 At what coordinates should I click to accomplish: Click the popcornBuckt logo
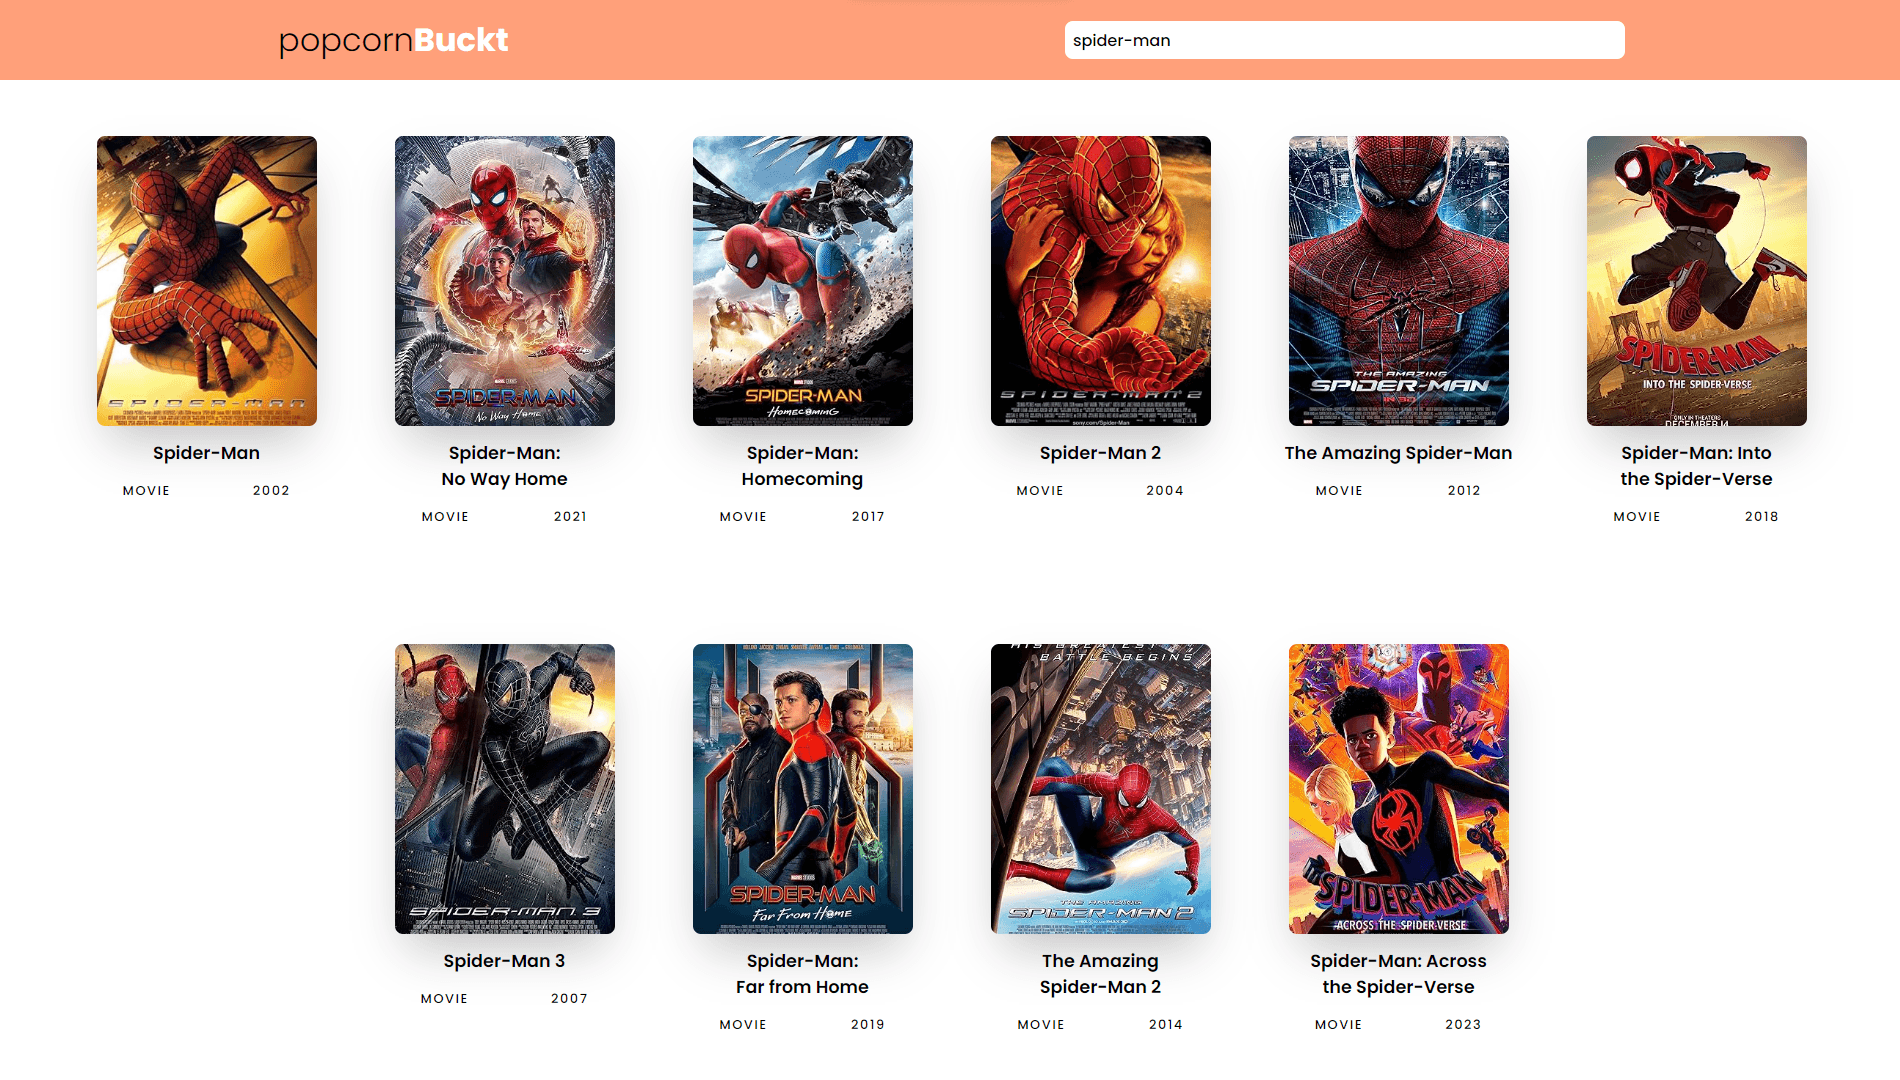(394, 40)
